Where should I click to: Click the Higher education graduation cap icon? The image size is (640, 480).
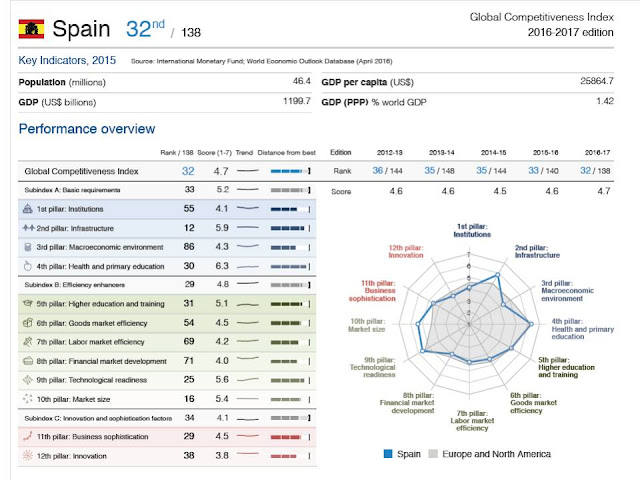[x=28, y=303]
